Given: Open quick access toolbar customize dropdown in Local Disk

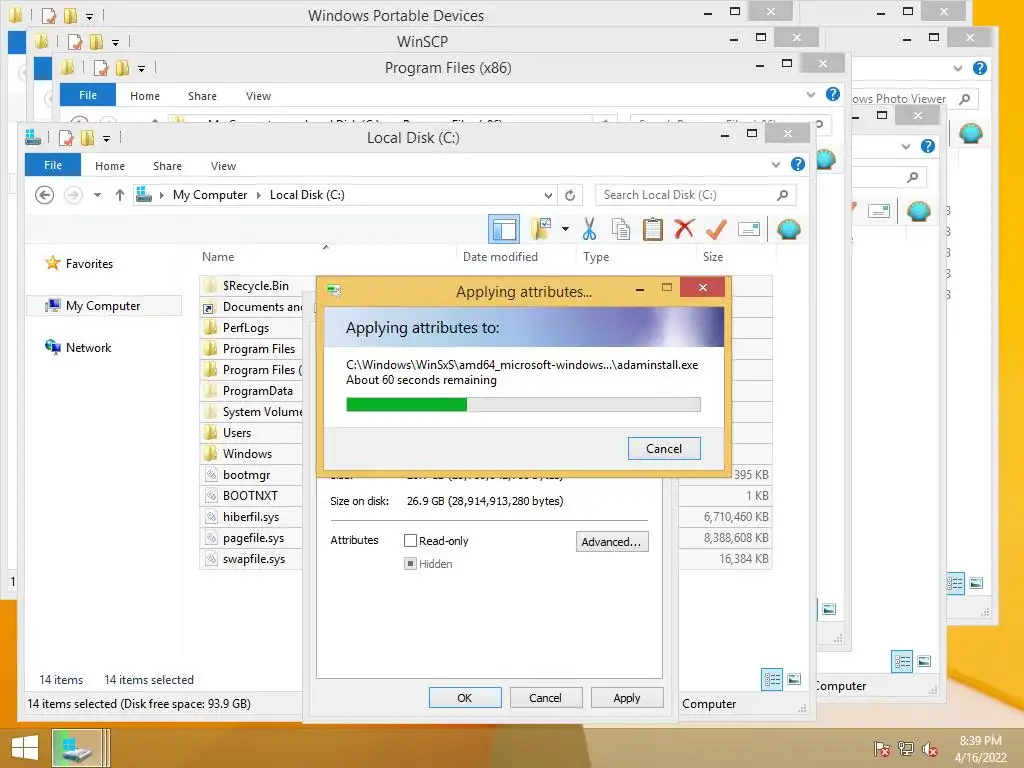Looking at the screenshot, I should [x=106, y=138].
